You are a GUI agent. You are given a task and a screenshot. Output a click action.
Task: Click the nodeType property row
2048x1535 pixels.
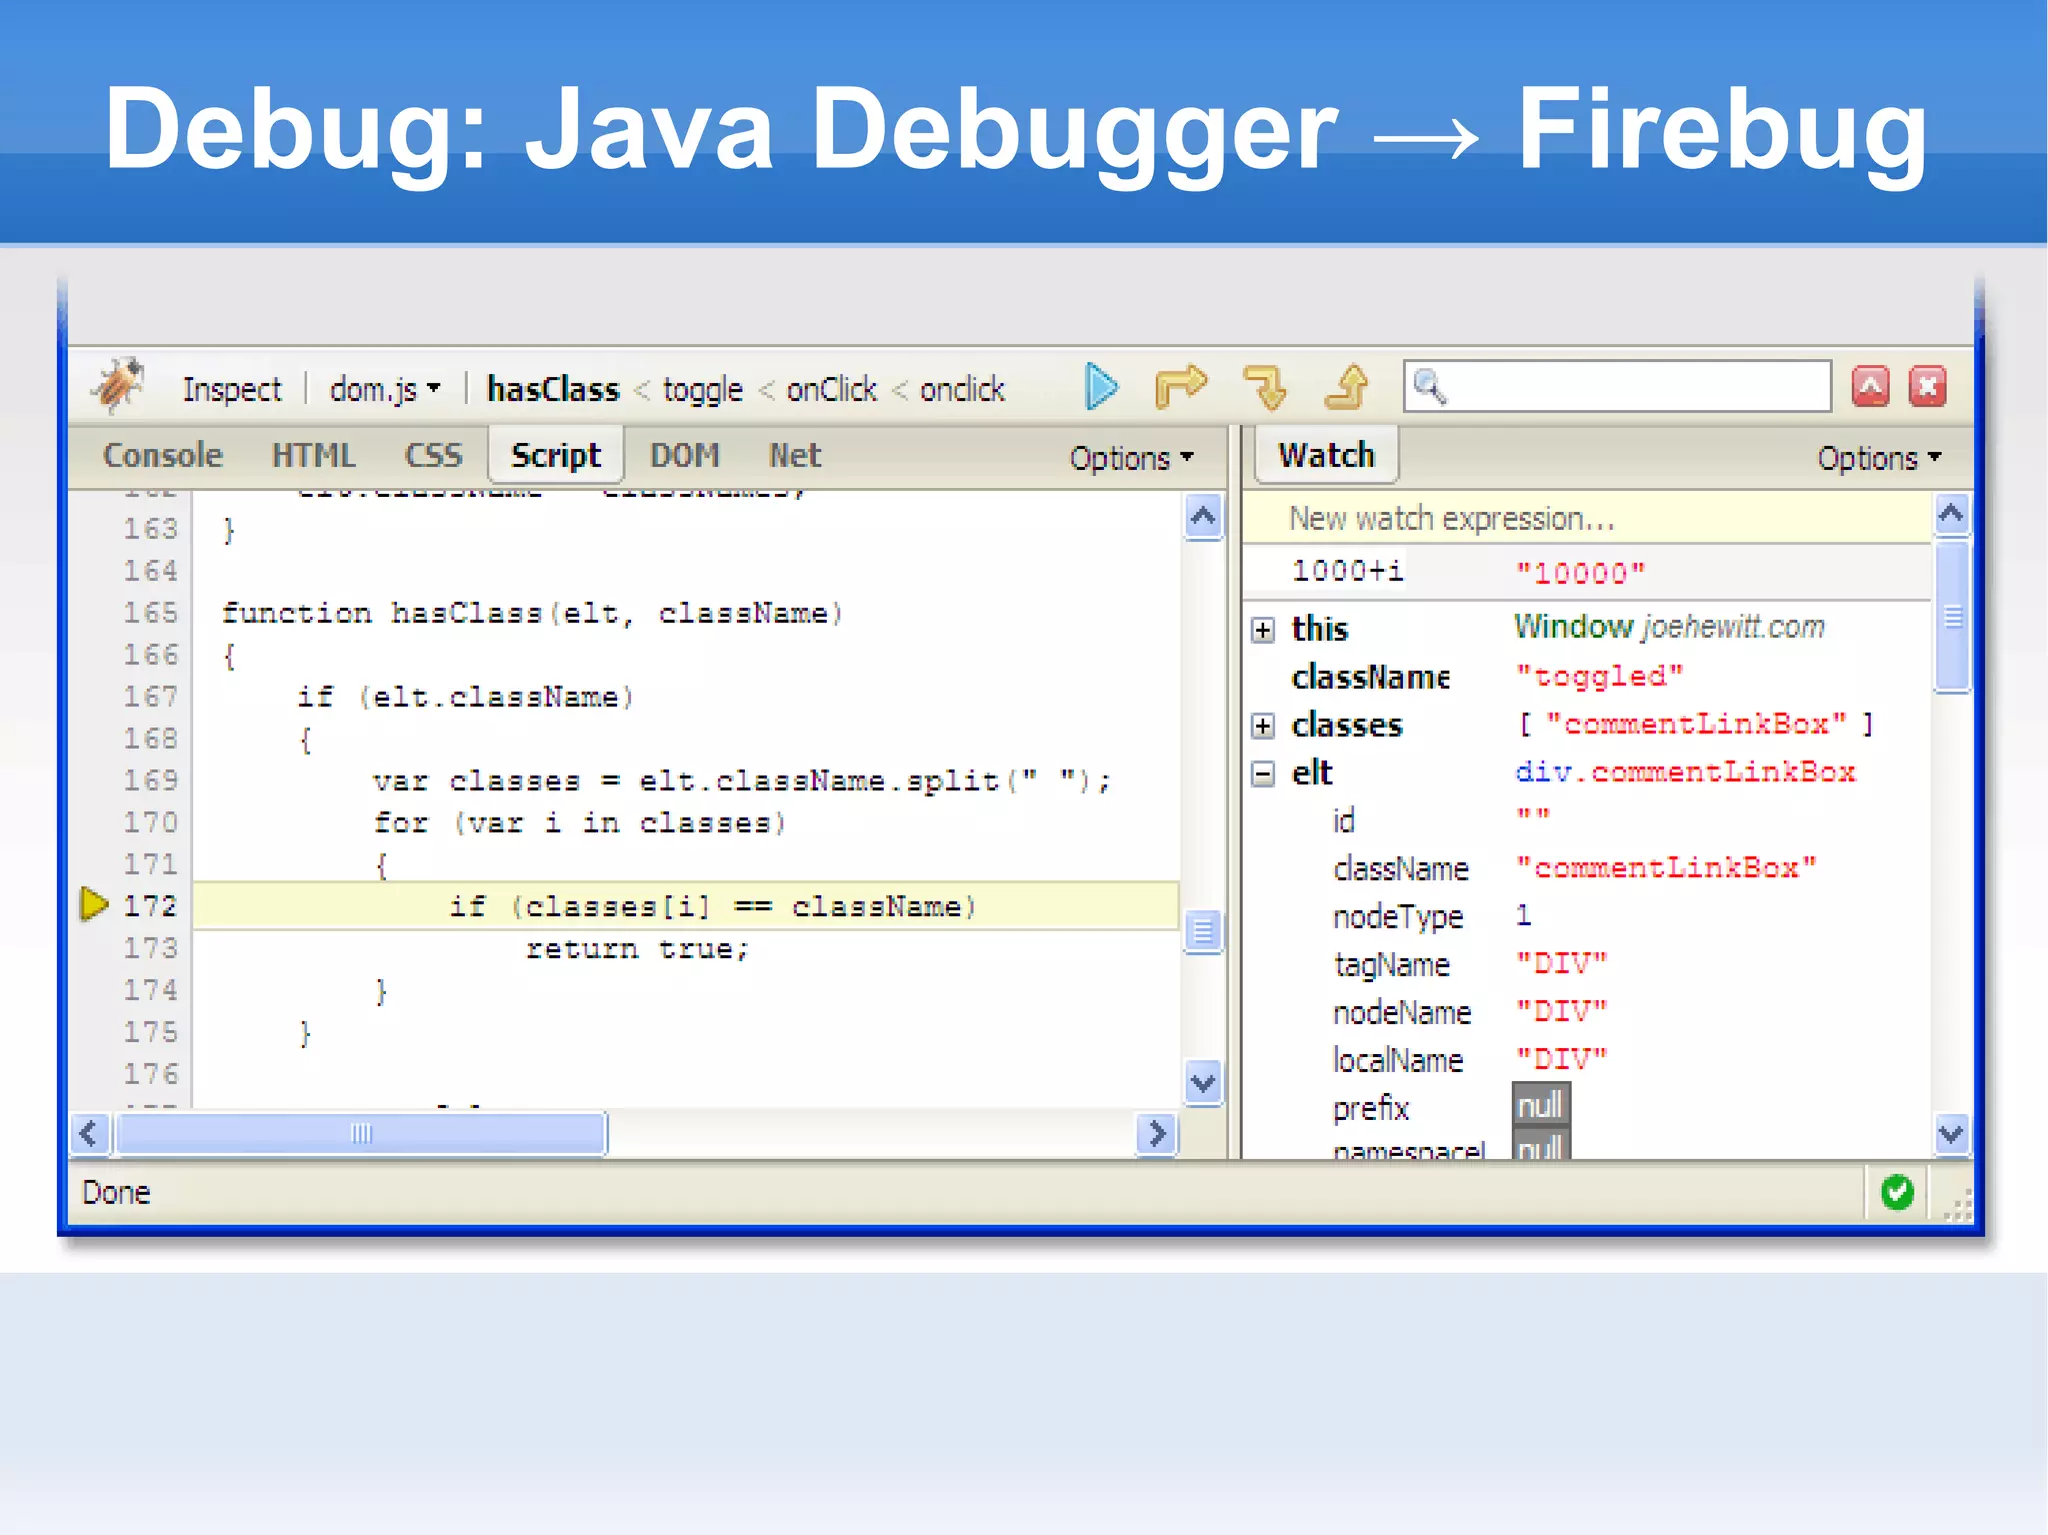tap(1586, 916)
